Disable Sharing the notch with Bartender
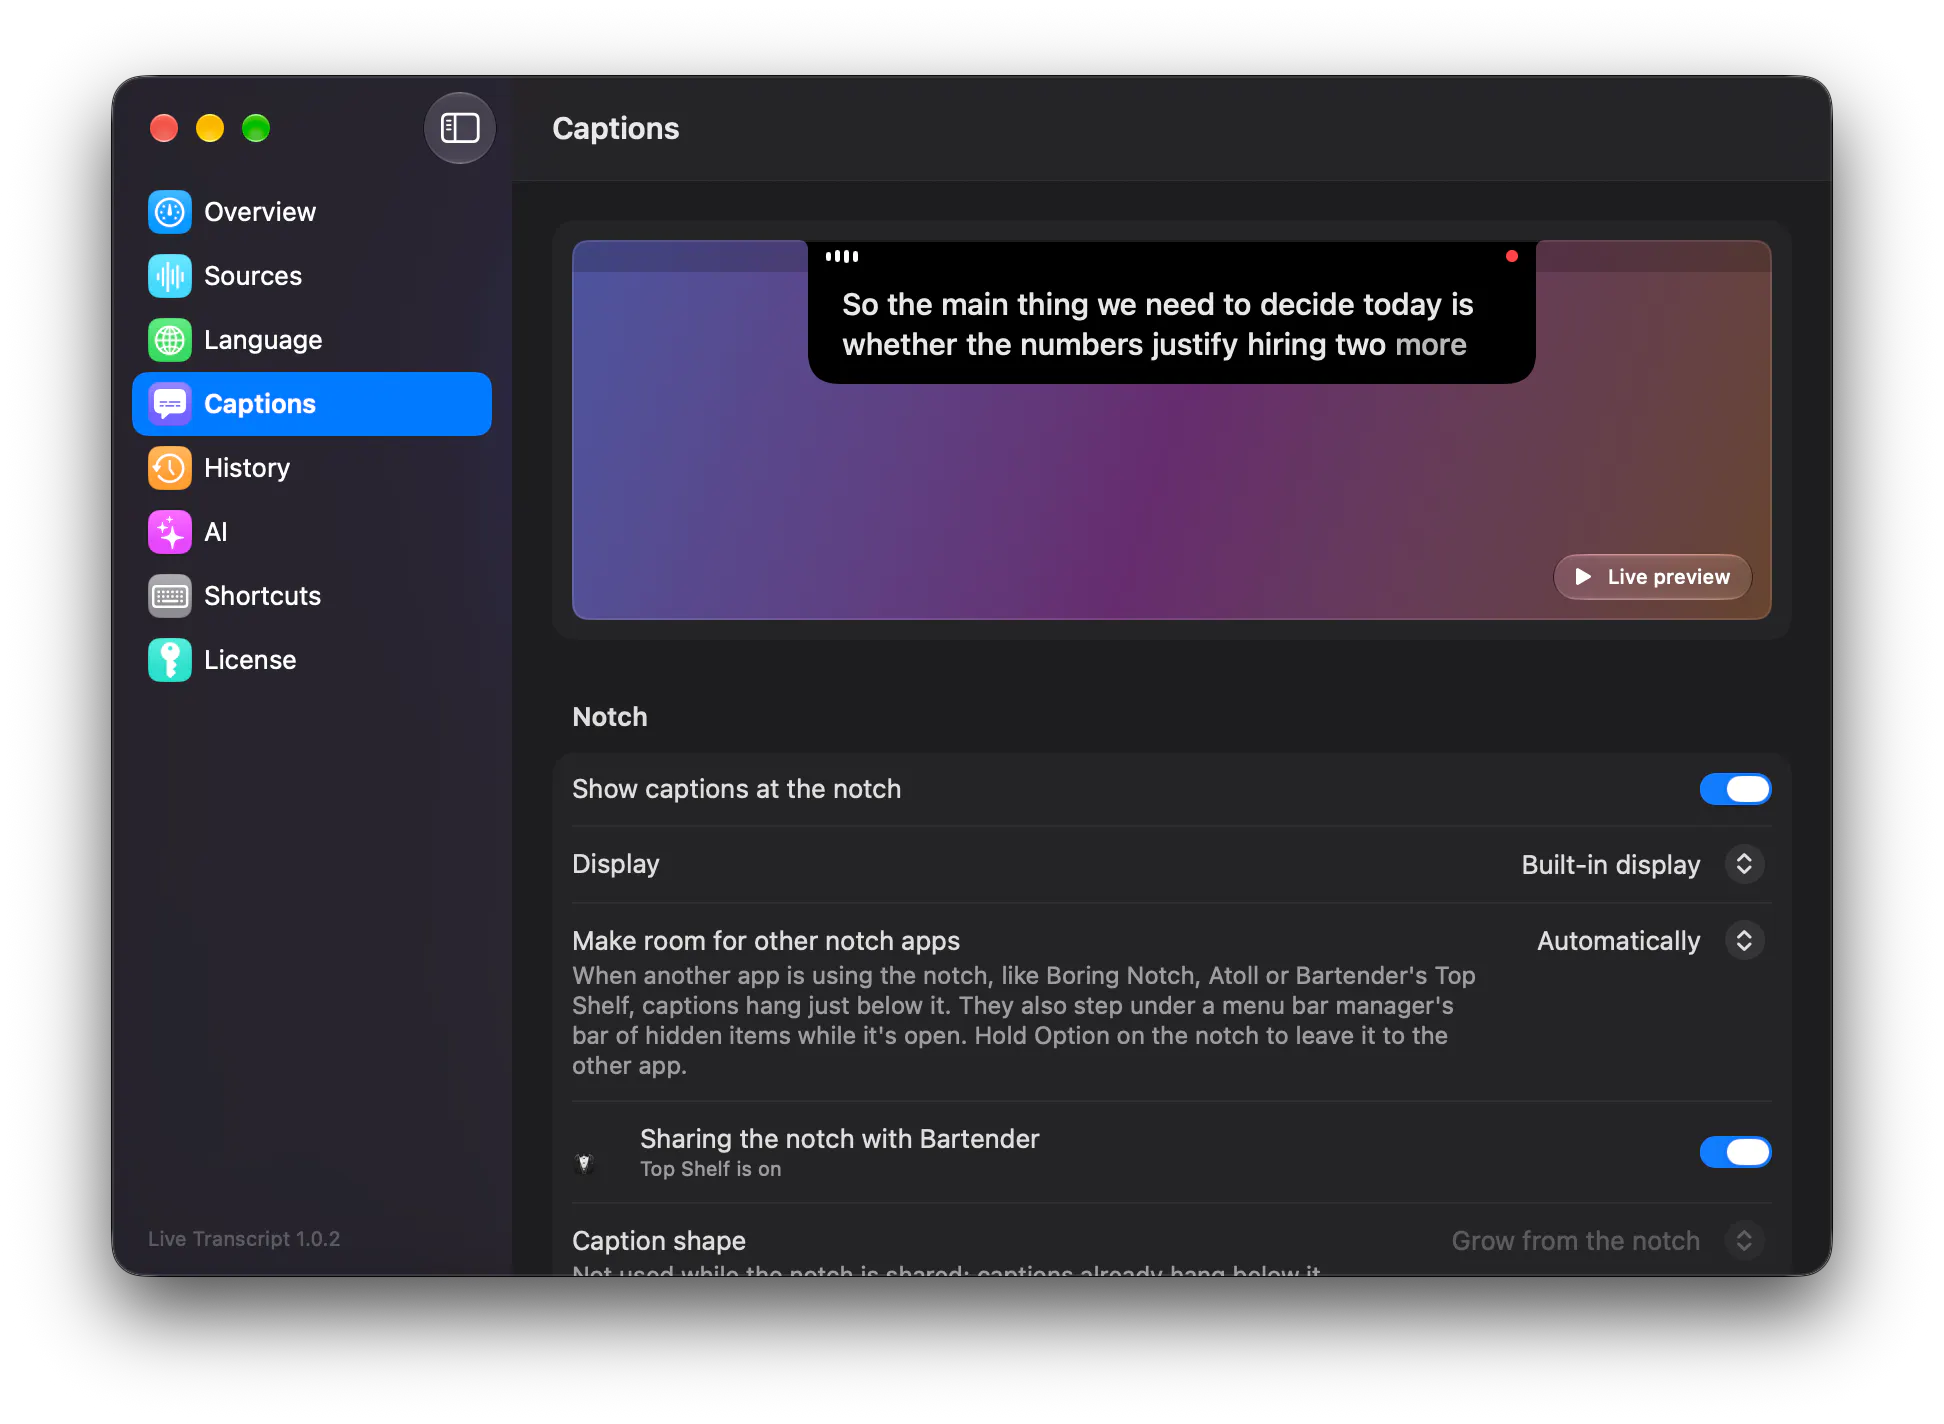1944x1424 pixels. click(1735, 1152)
